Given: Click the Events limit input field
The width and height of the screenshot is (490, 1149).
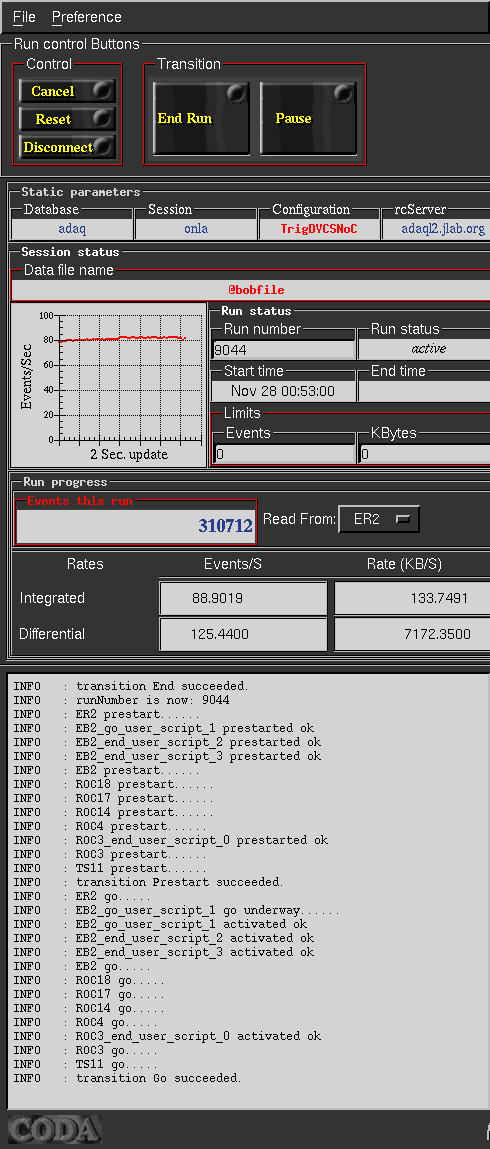Looking at the screenshot, I should click(x=284, y=454).
